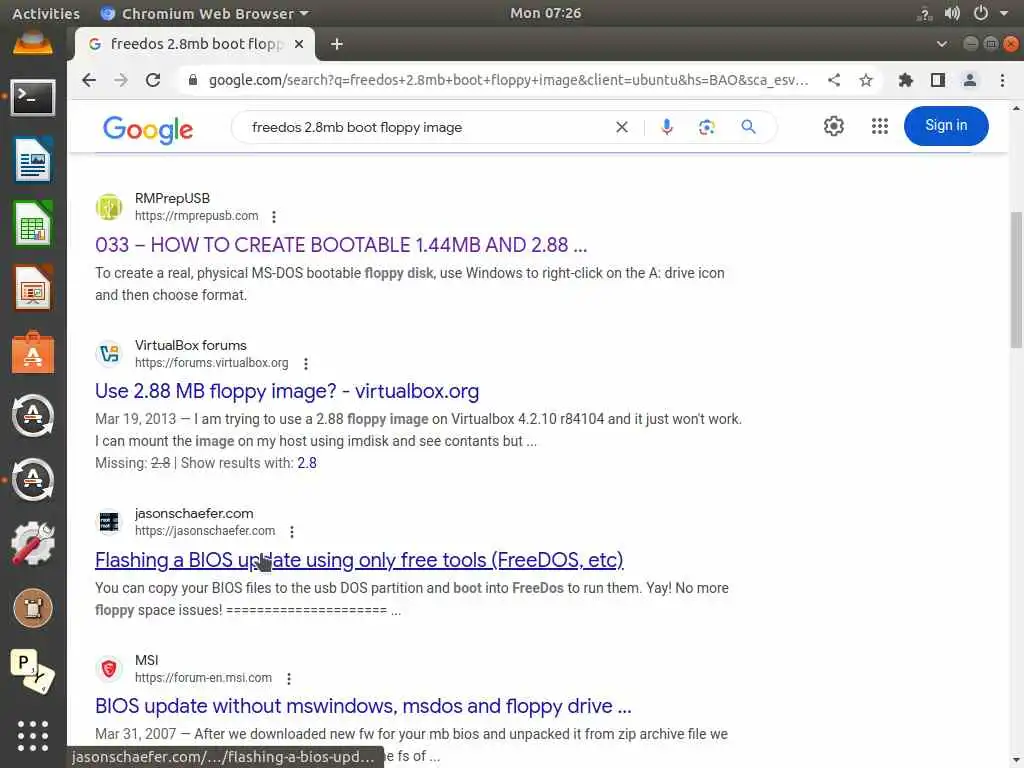Click the forward navigation arrow
The width and height of the screenshot is (1024, 768).
point(121,80)
